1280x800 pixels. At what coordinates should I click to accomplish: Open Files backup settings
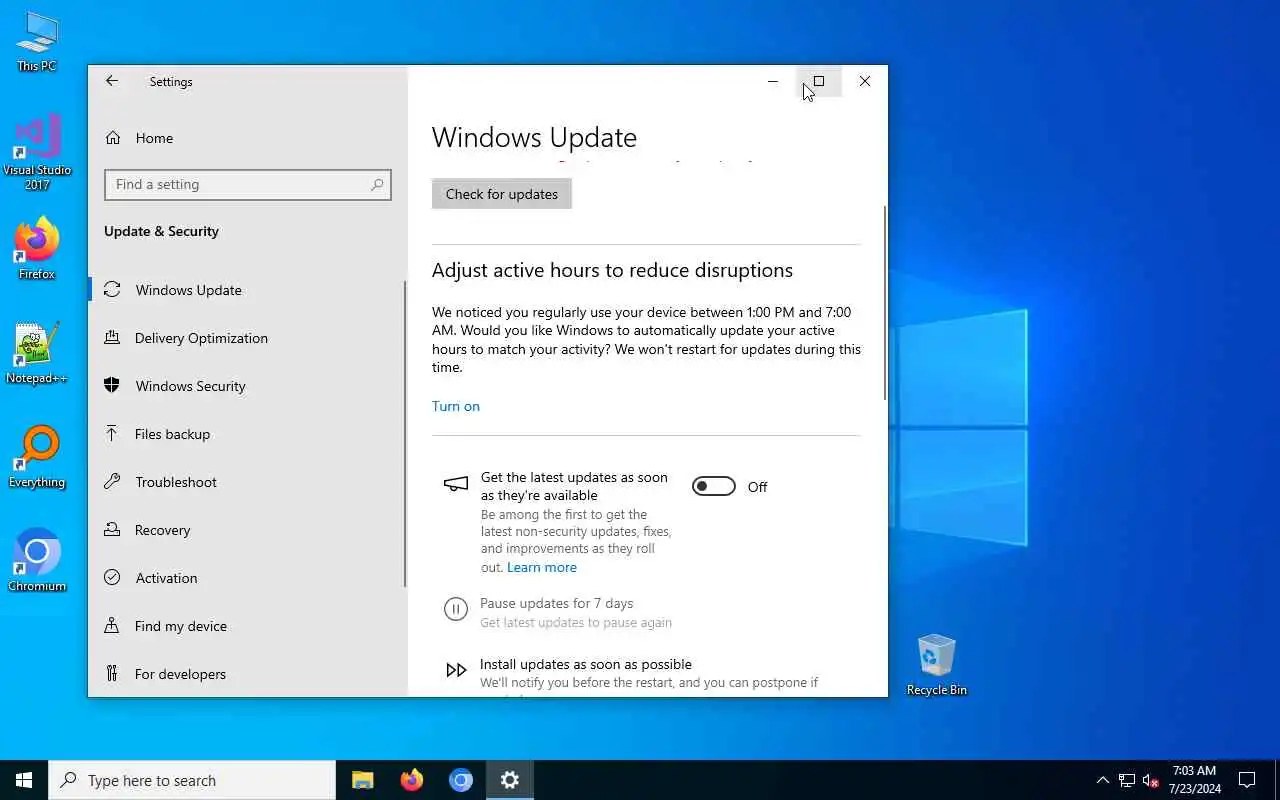(x=248, y=434)
